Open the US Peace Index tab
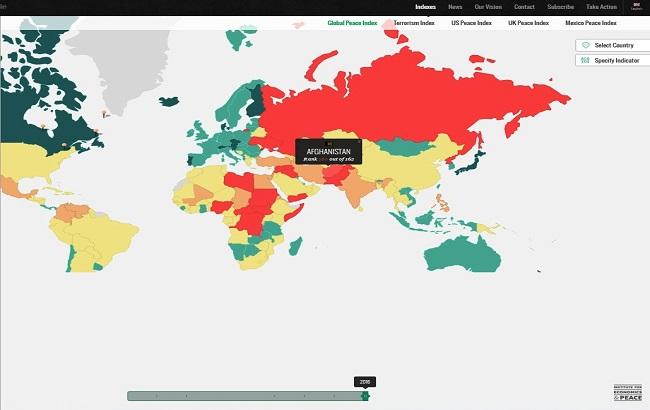 click(x=470, y=22)
